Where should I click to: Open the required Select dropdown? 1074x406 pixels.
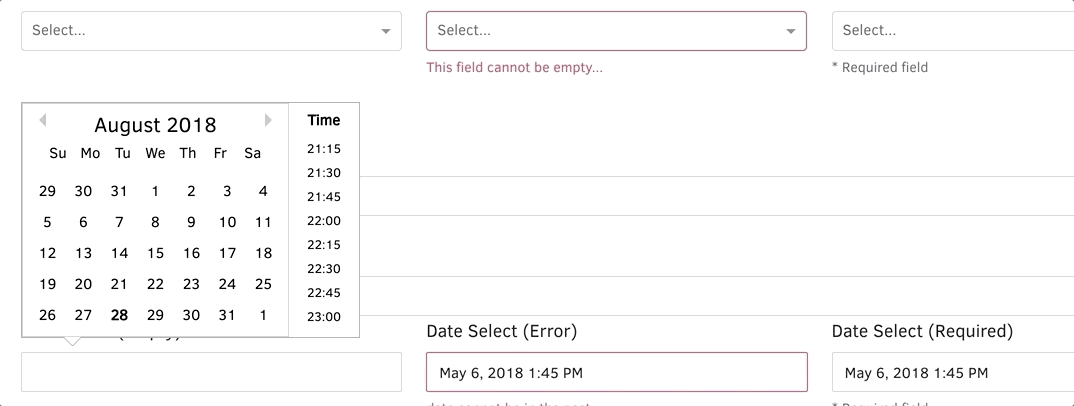(952, 31)
